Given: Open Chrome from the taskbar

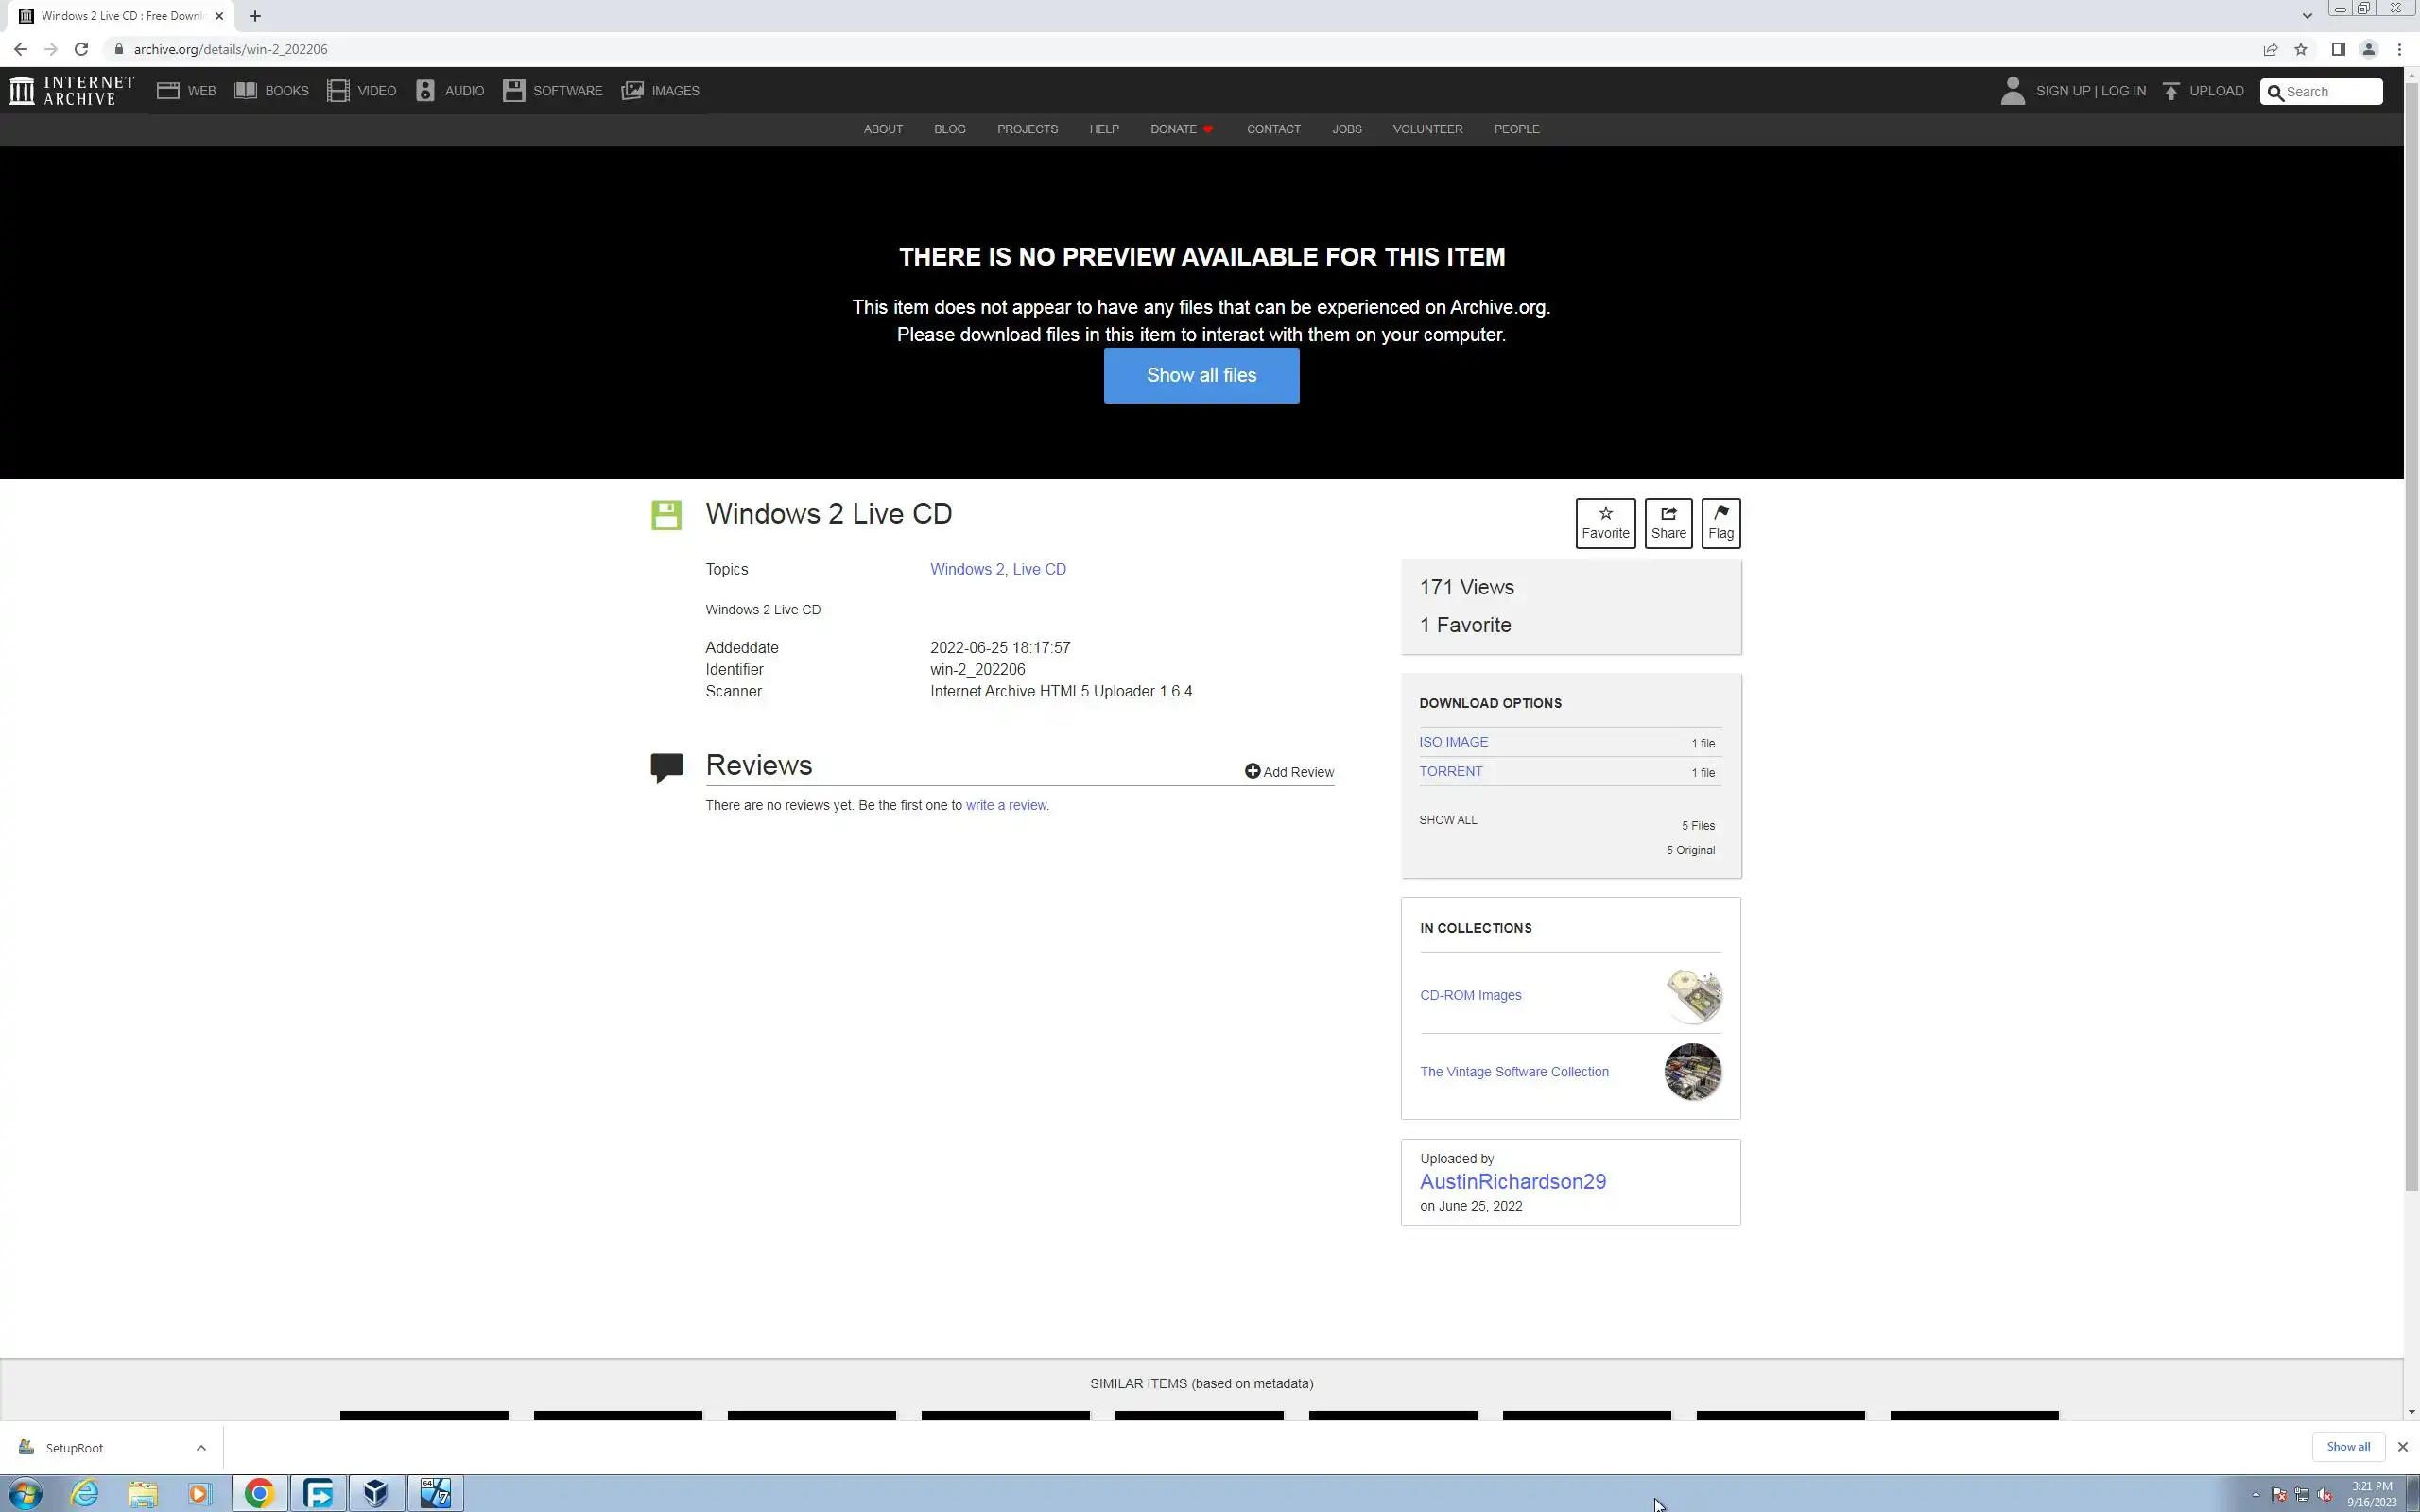Looking at the screenshot, I should (x=259, y=1493).
